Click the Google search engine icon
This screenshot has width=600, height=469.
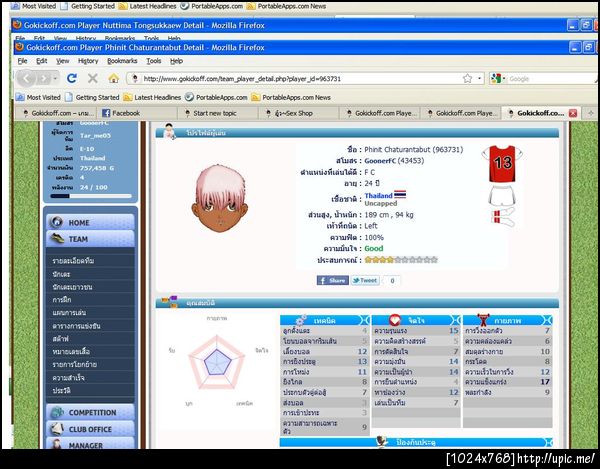pos(496,78)
